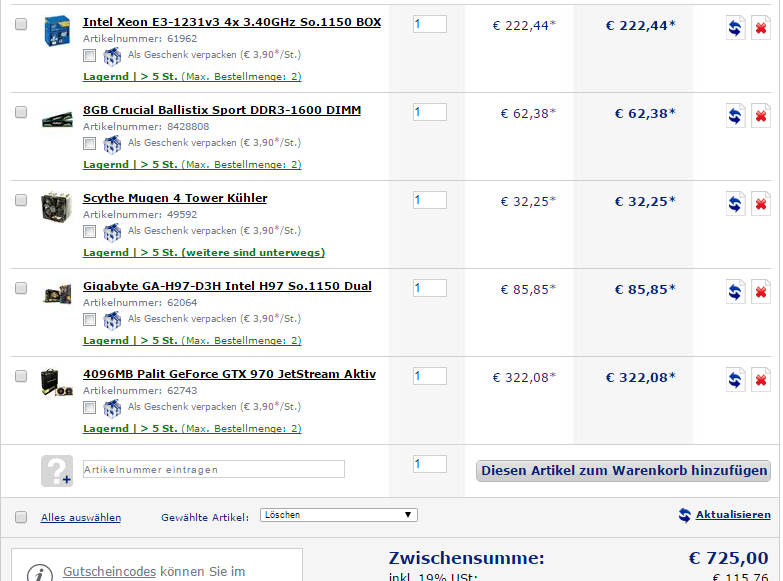This screenshot has width=783, height=581.
Task: Tick the Alles auswählen checkbox
Action: click(21, 517)
